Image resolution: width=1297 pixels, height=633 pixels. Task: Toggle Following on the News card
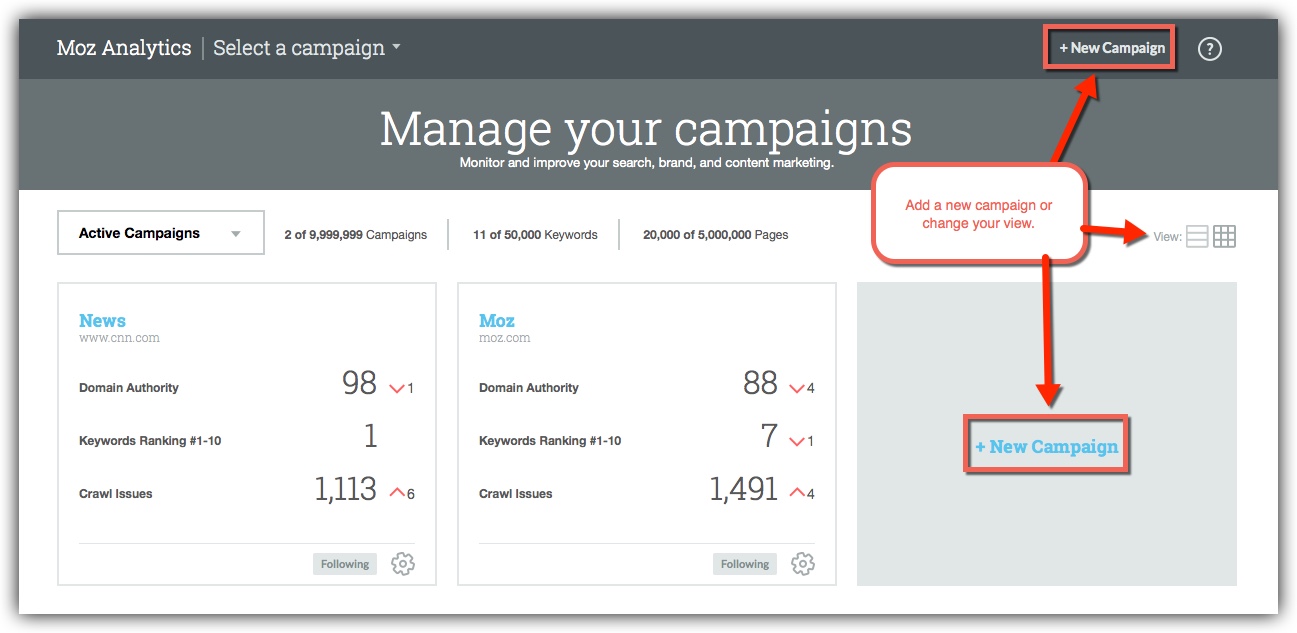point(345,564)
